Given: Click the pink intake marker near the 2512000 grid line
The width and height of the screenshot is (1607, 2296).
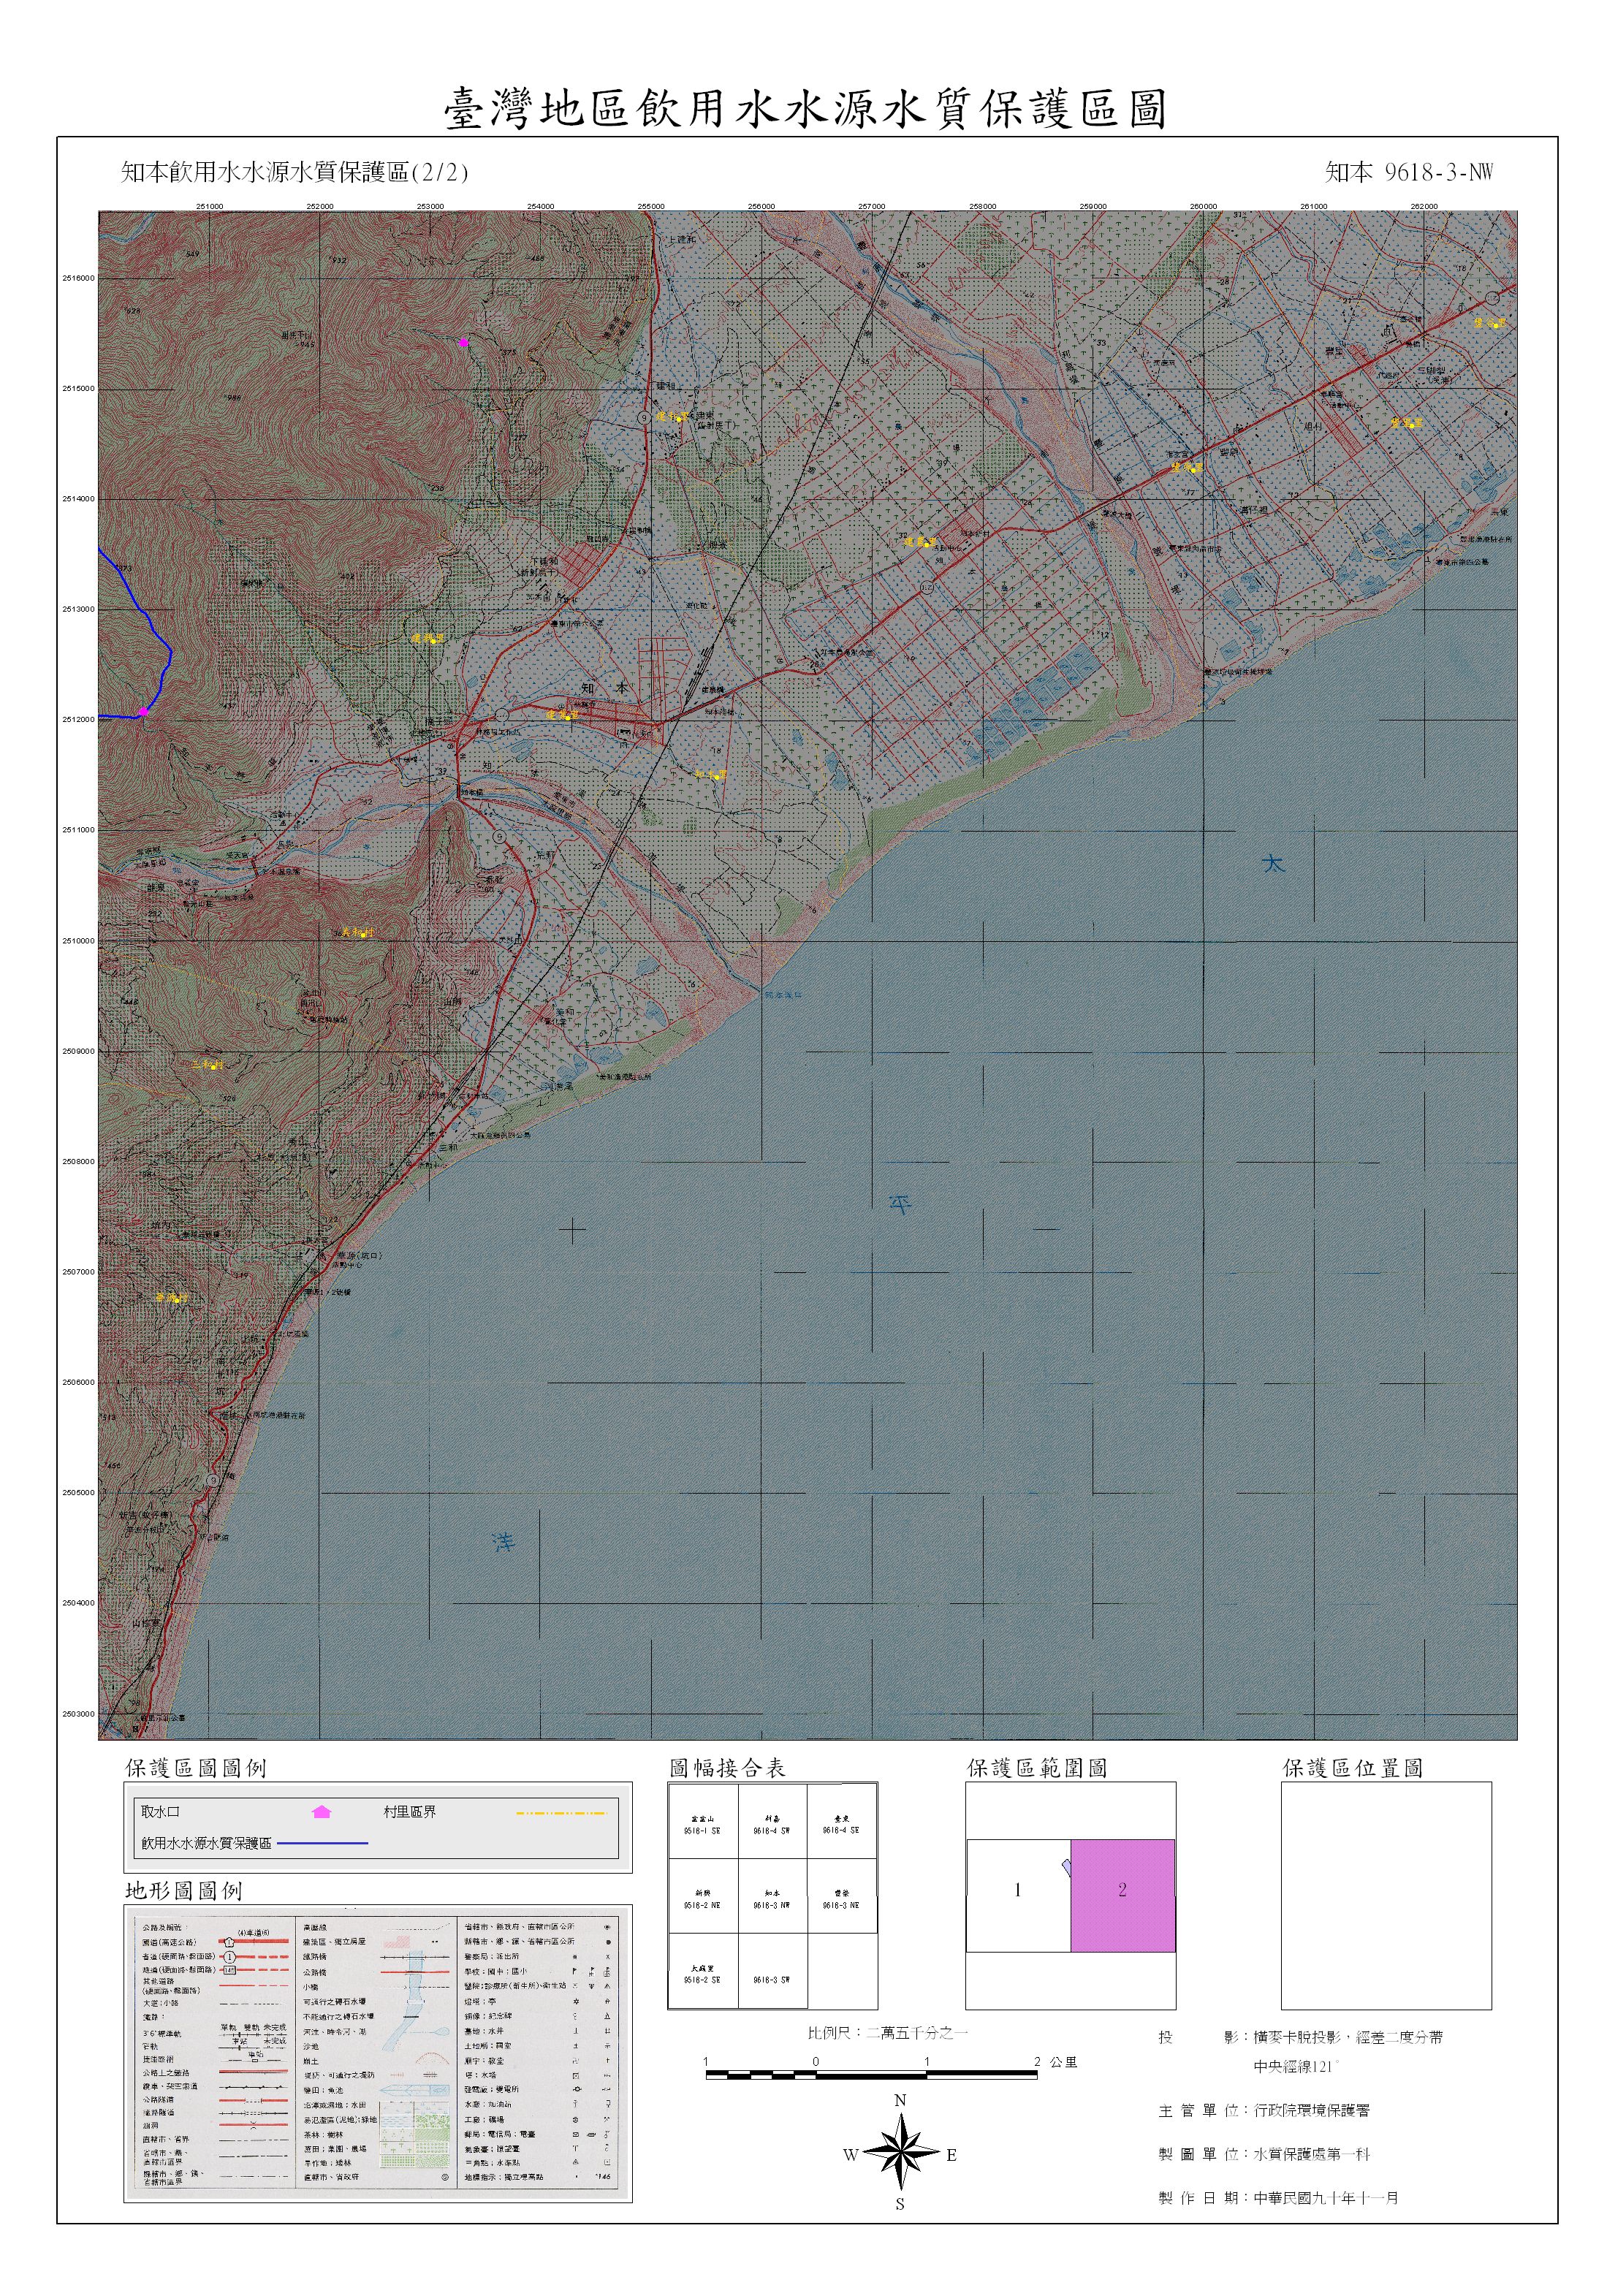Looking at the screenshot, I should (x=143, y=711).
